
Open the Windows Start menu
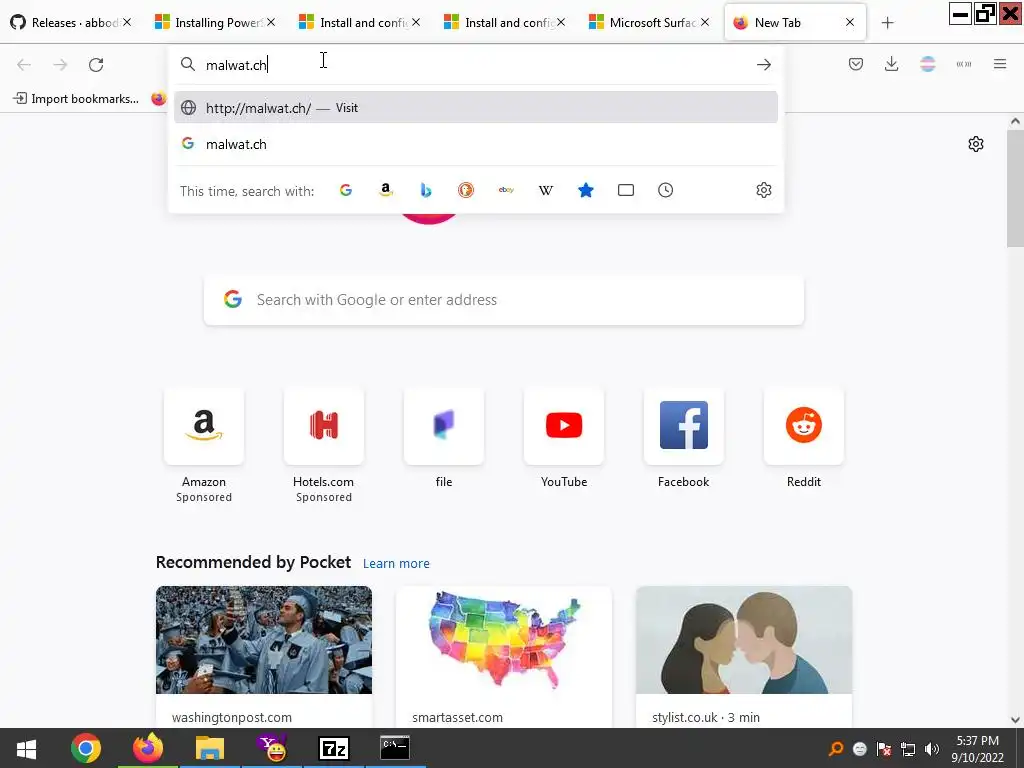pos(26,748)
